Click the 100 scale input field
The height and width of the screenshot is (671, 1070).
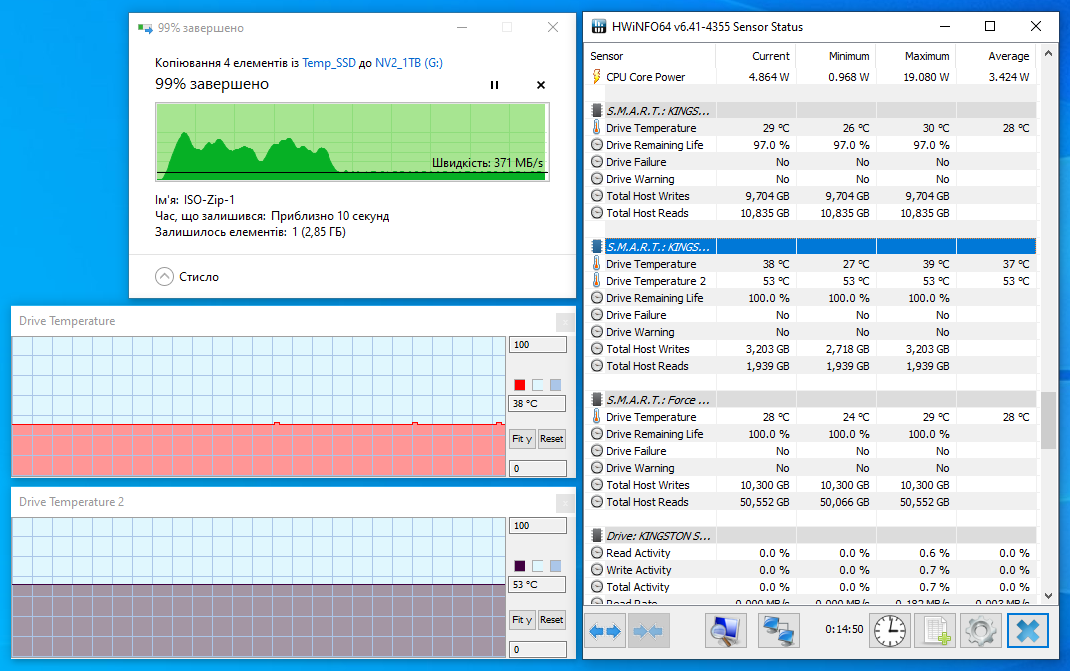[x=537, y=343]
